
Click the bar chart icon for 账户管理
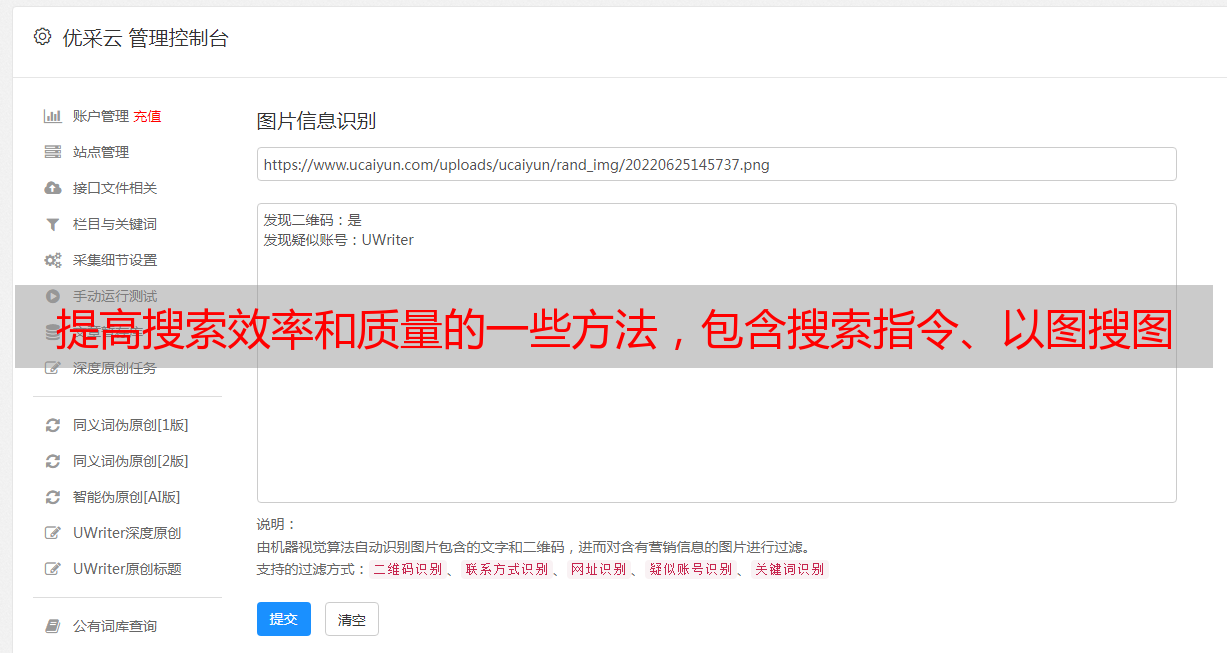coord(53,116)
